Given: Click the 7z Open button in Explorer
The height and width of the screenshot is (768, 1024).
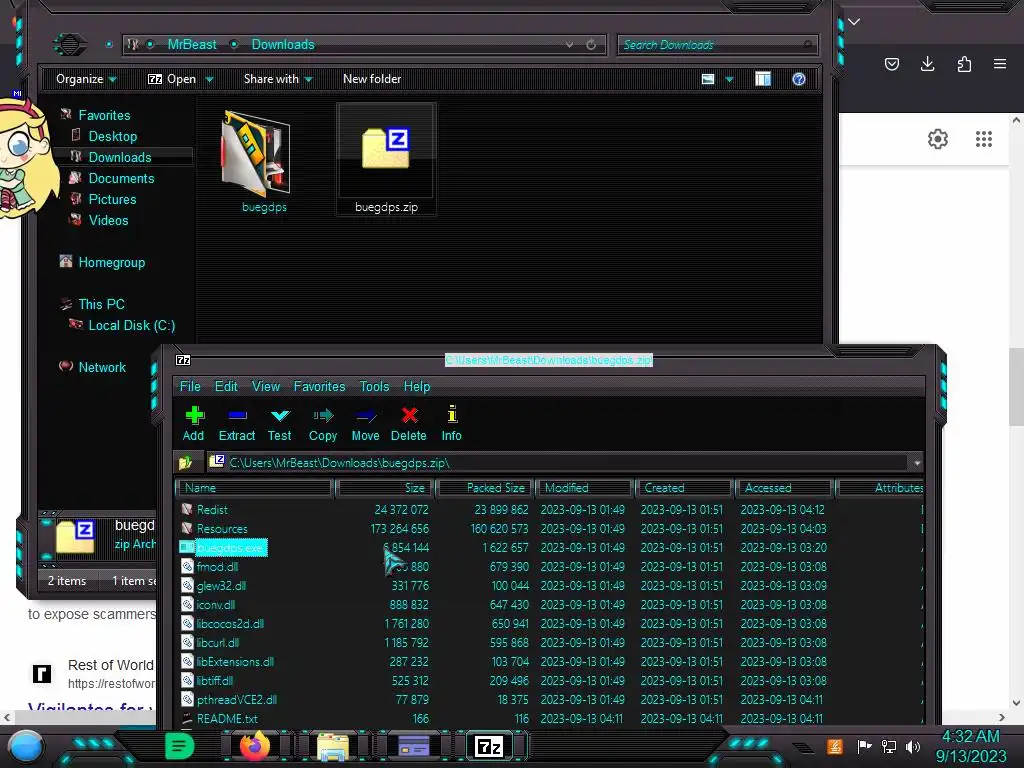Looking at the screenshot, I should [172, 79].
